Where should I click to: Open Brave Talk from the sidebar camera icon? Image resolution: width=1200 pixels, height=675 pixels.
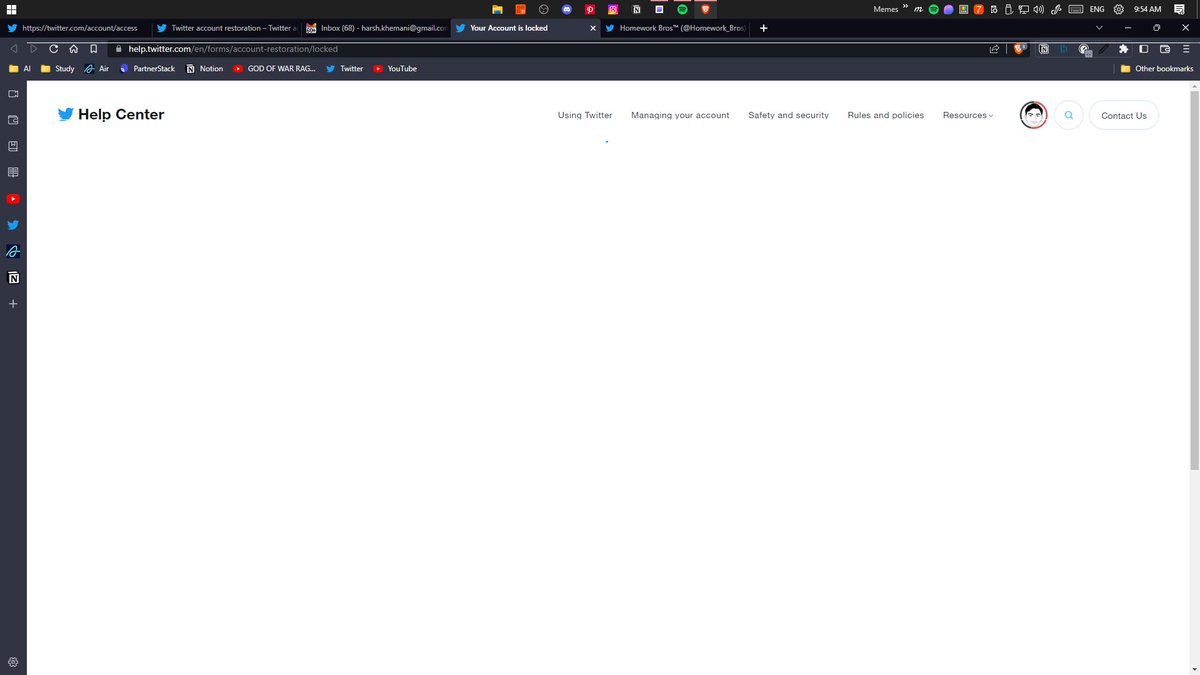click(13, 94)
